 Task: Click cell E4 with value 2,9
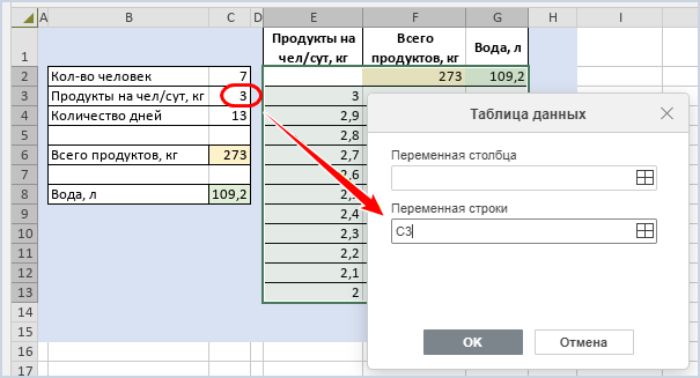point(313,116)
